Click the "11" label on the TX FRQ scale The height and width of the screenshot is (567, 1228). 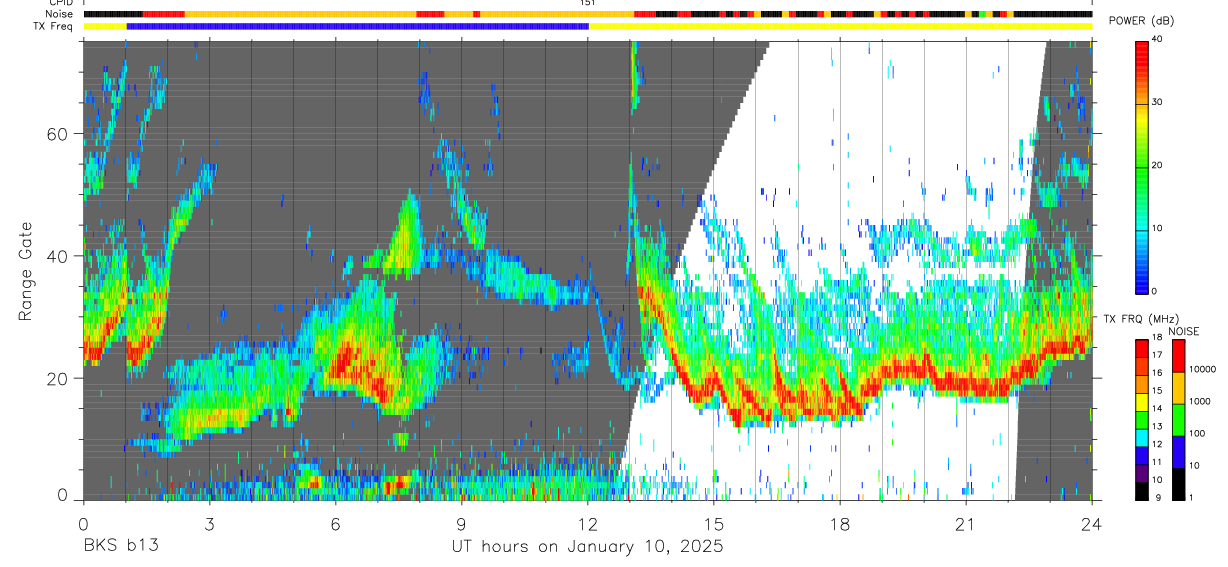[x=1156, y=463]
